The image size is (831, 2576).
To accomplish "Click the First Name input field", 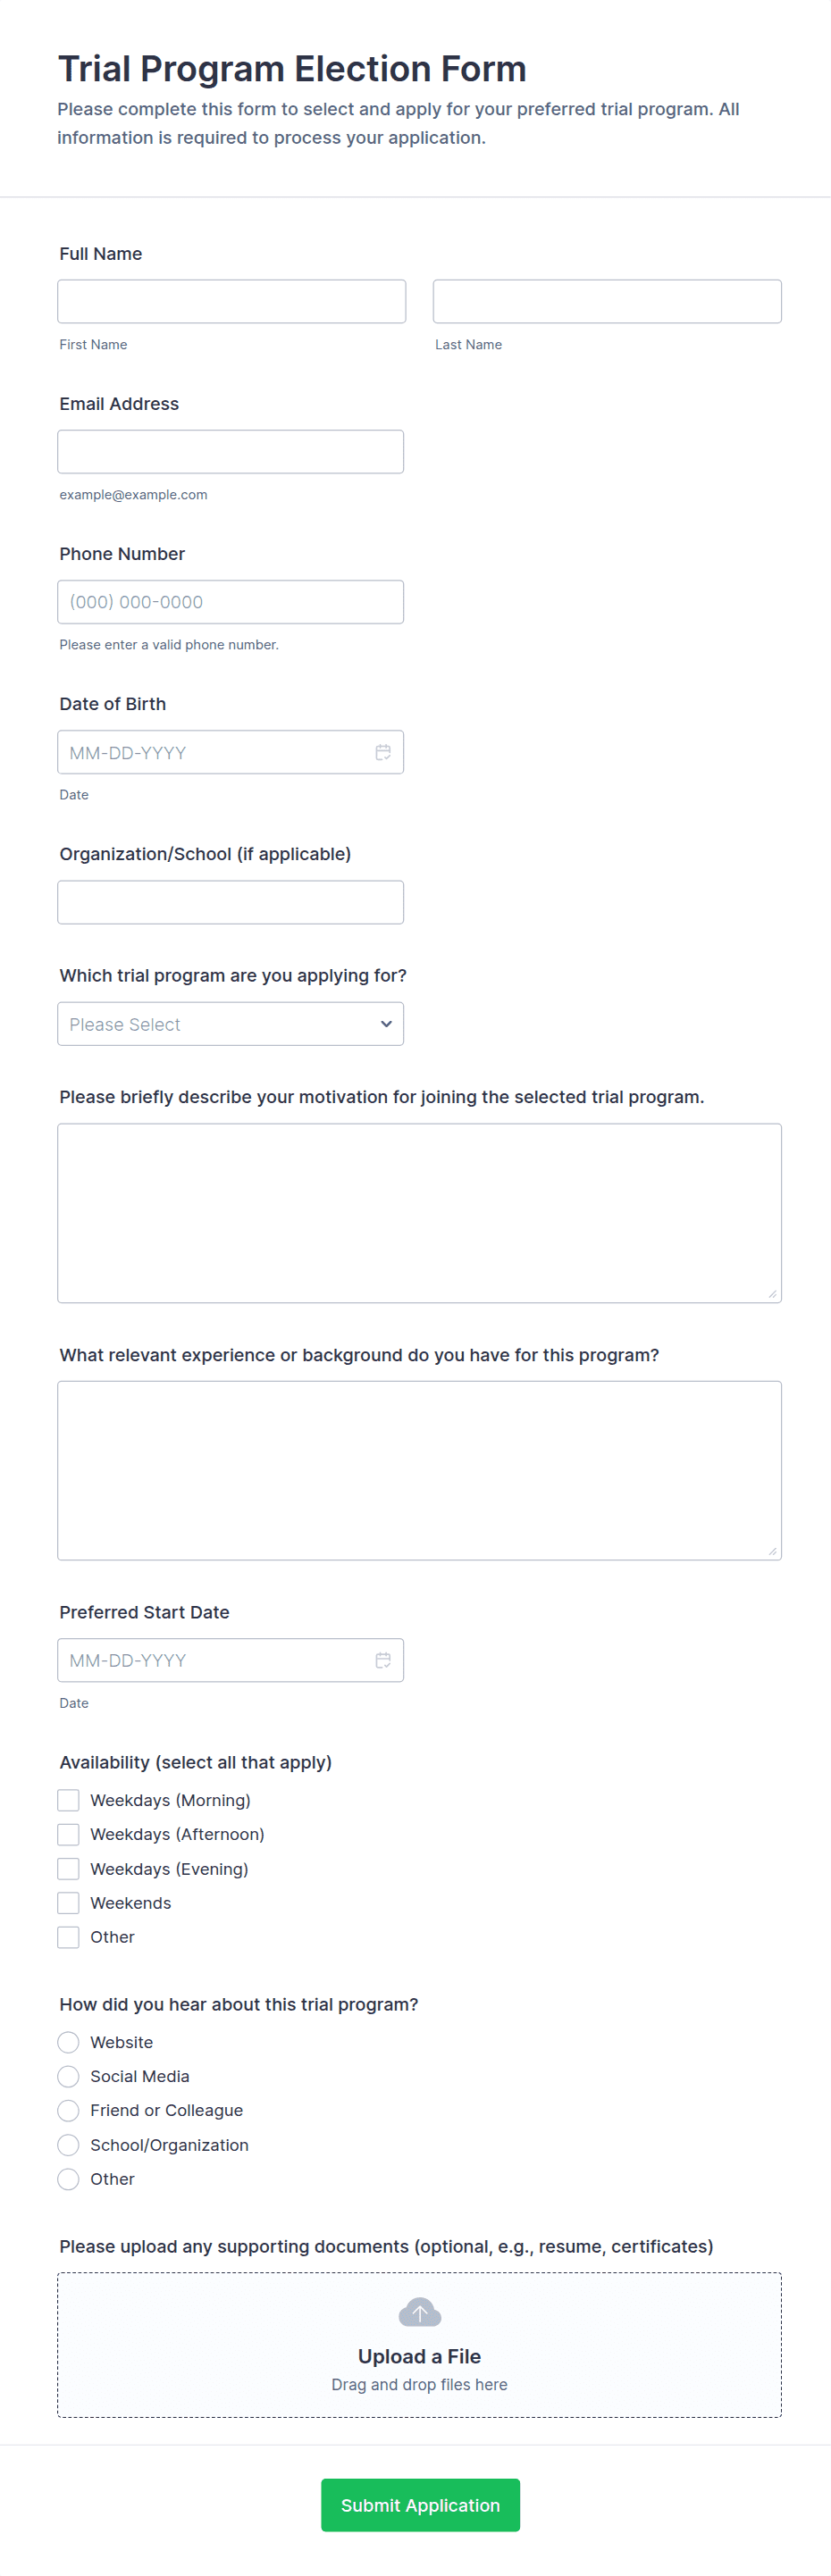I will 231,301.
